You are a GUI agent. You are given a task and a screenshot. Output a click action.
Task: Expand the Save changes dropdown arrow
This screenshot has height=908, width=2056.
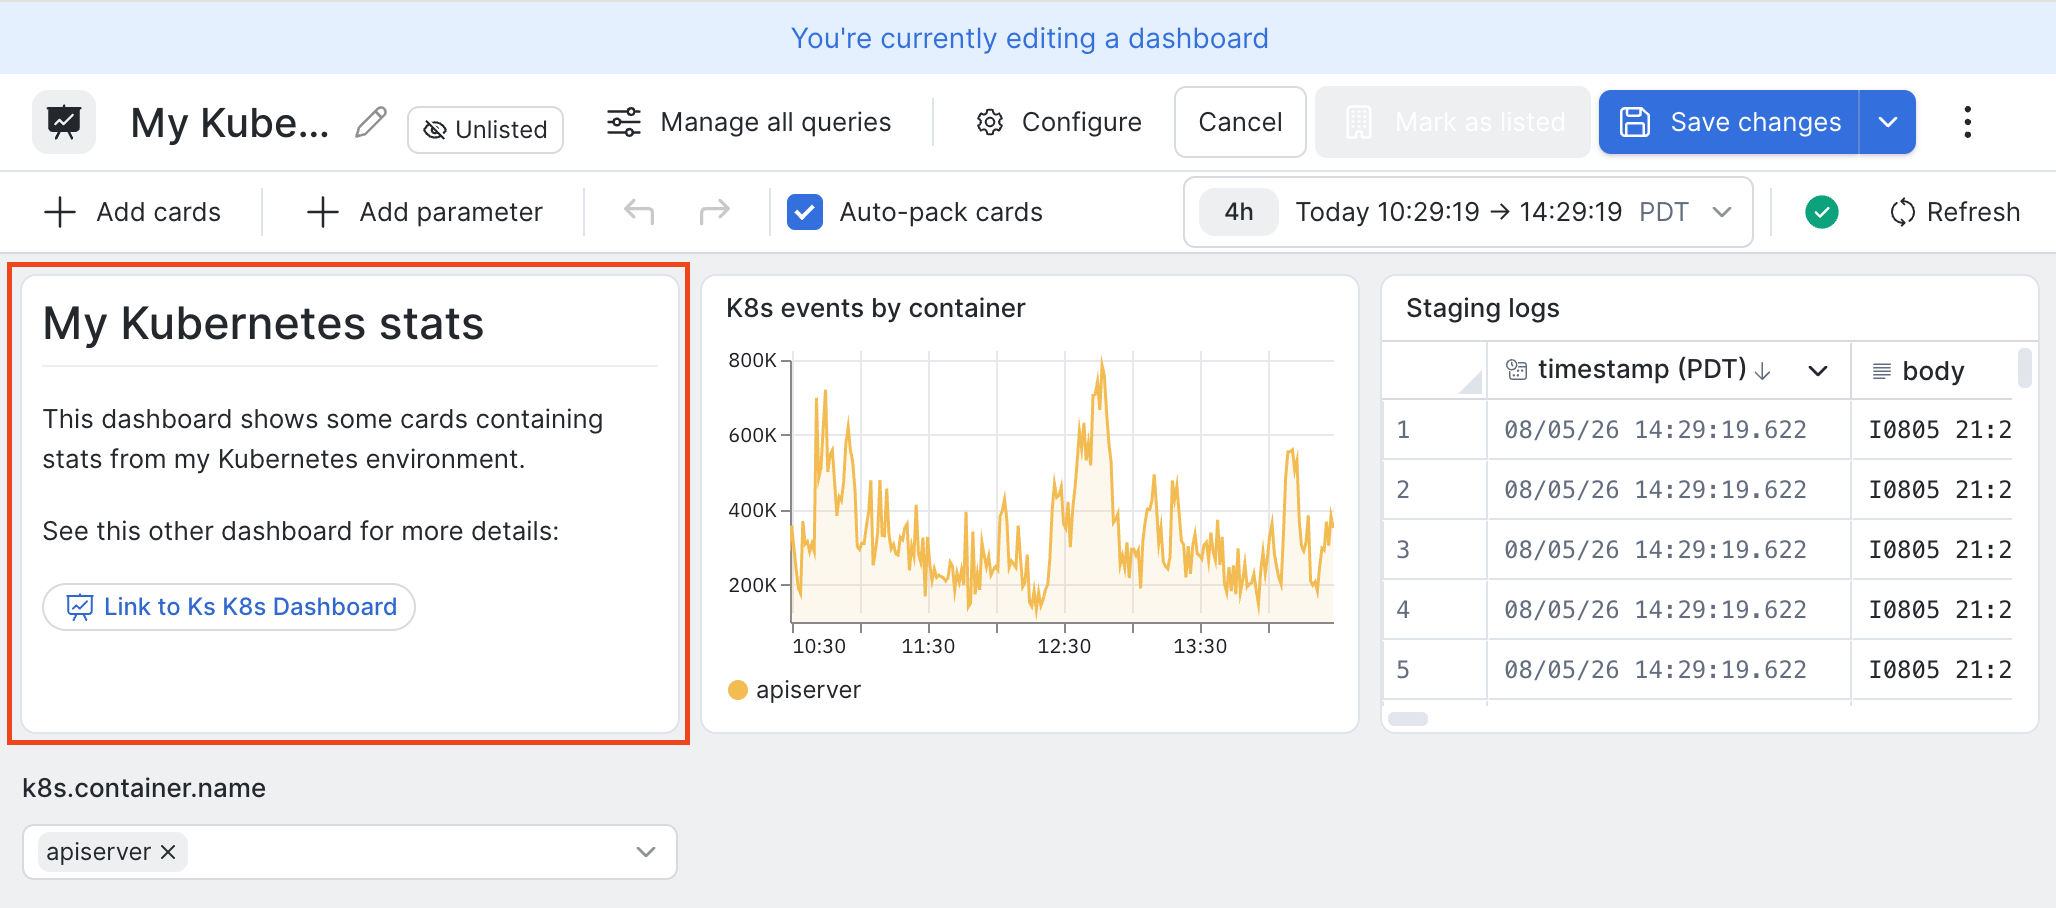point(1888,122)
